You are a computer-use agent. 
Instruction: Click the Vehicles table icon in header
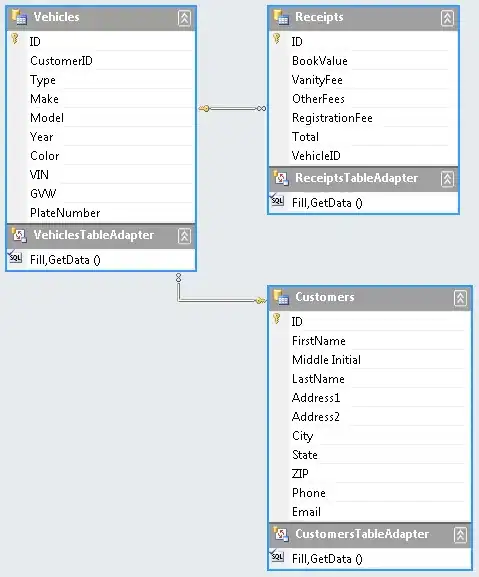point(19,17)
